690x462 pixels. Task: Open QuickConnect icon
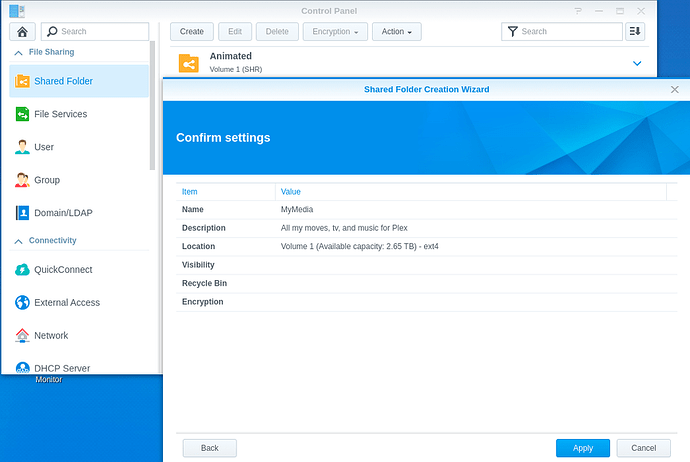pos(22,269)
